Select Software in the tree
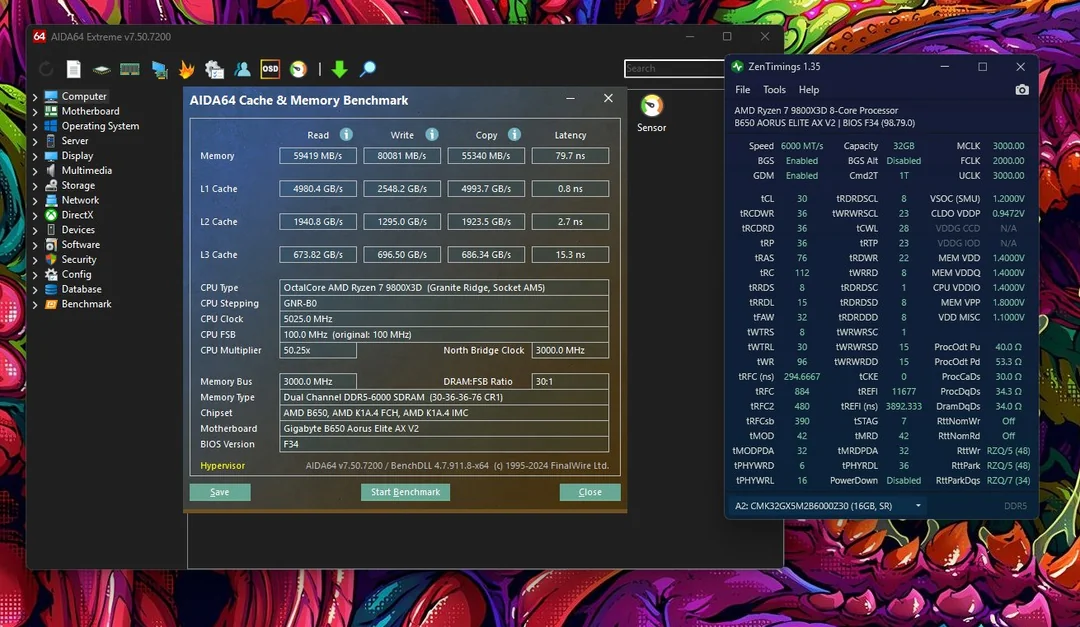 coord(81,245)
